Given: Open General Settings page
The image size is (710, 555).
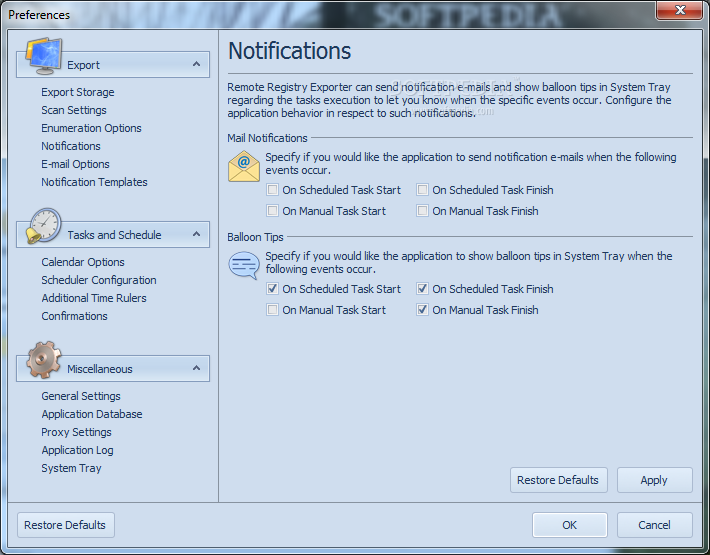Looking at the screenshot, I should (81, 396).
